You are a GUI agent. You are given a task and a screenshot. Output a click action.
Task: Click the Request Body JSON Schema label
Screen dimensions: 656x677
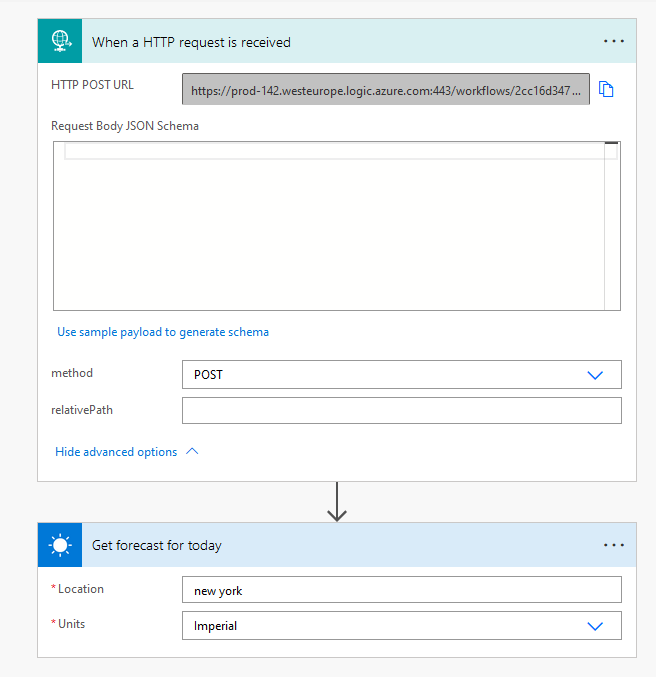125,126
